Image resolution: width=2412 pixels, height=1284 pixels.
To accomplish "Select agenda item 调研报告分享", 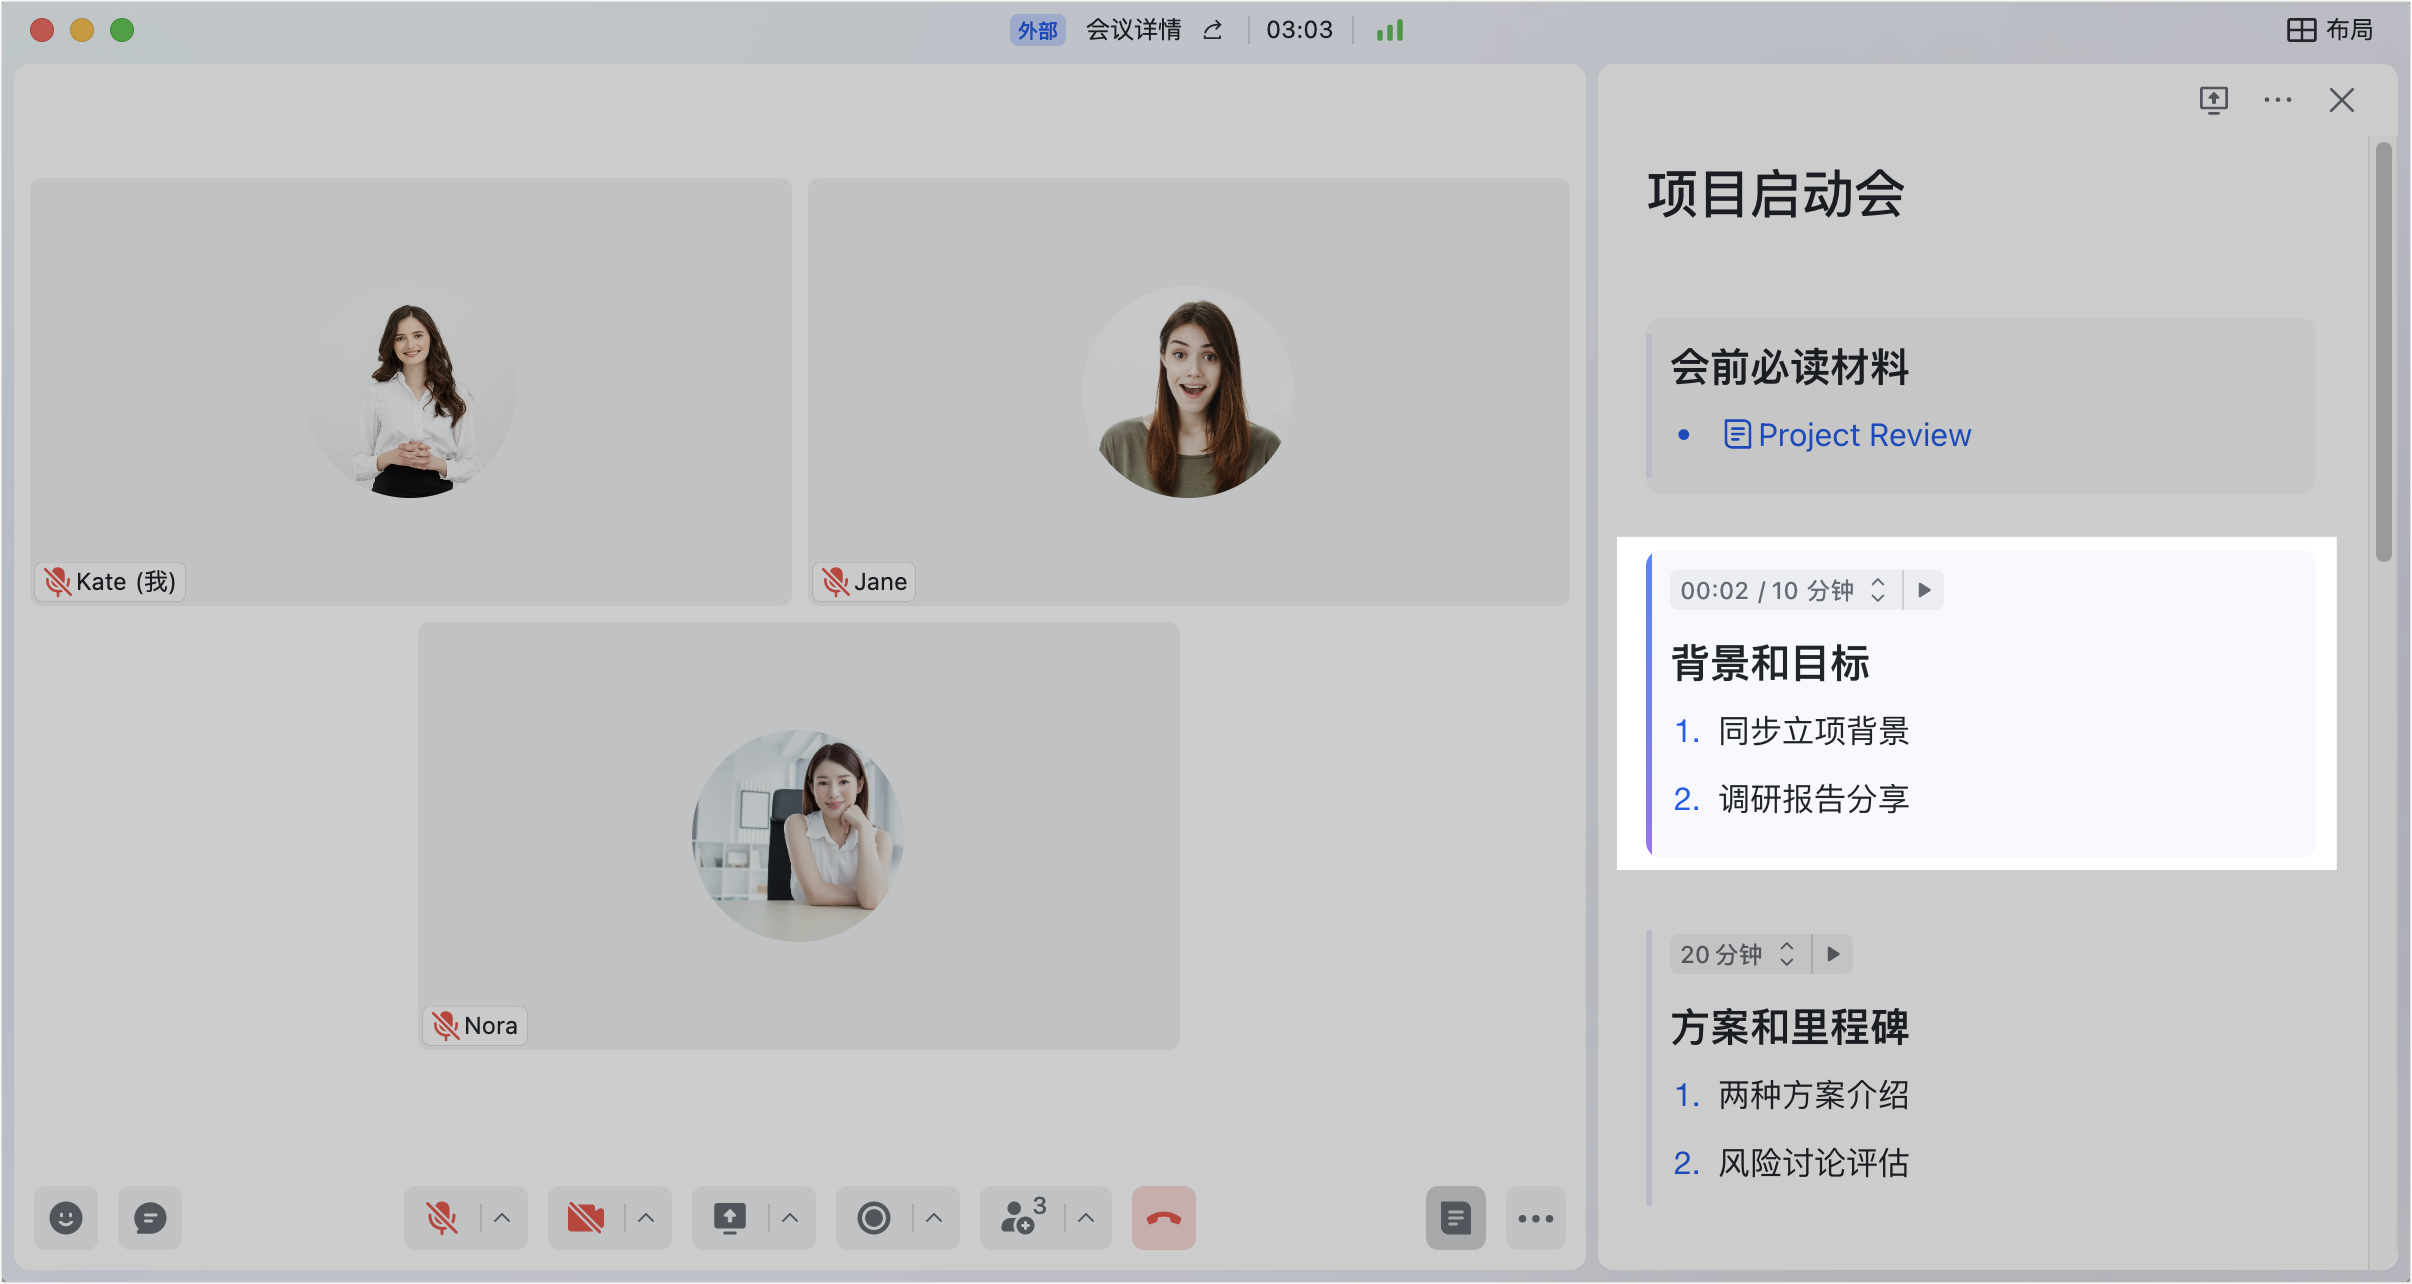I will tap(1814, 799).
